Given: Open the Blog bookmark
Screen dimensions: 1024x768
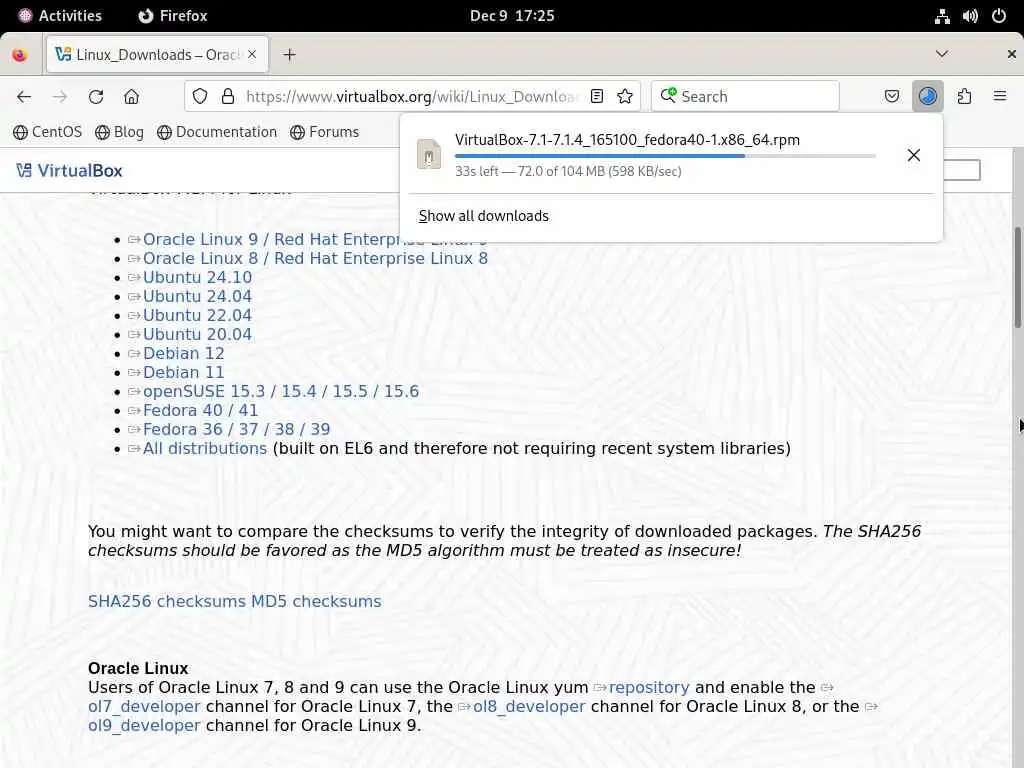Looking at the screenshot, I should 120,132.
